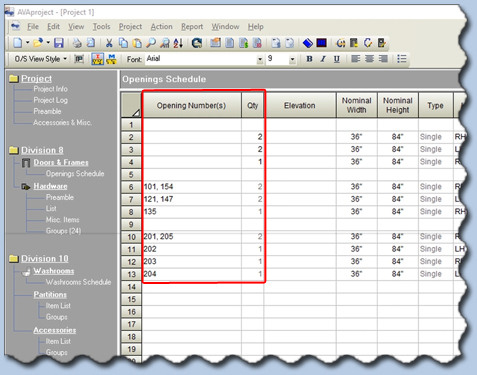Open the Action menu

(162, 27)
